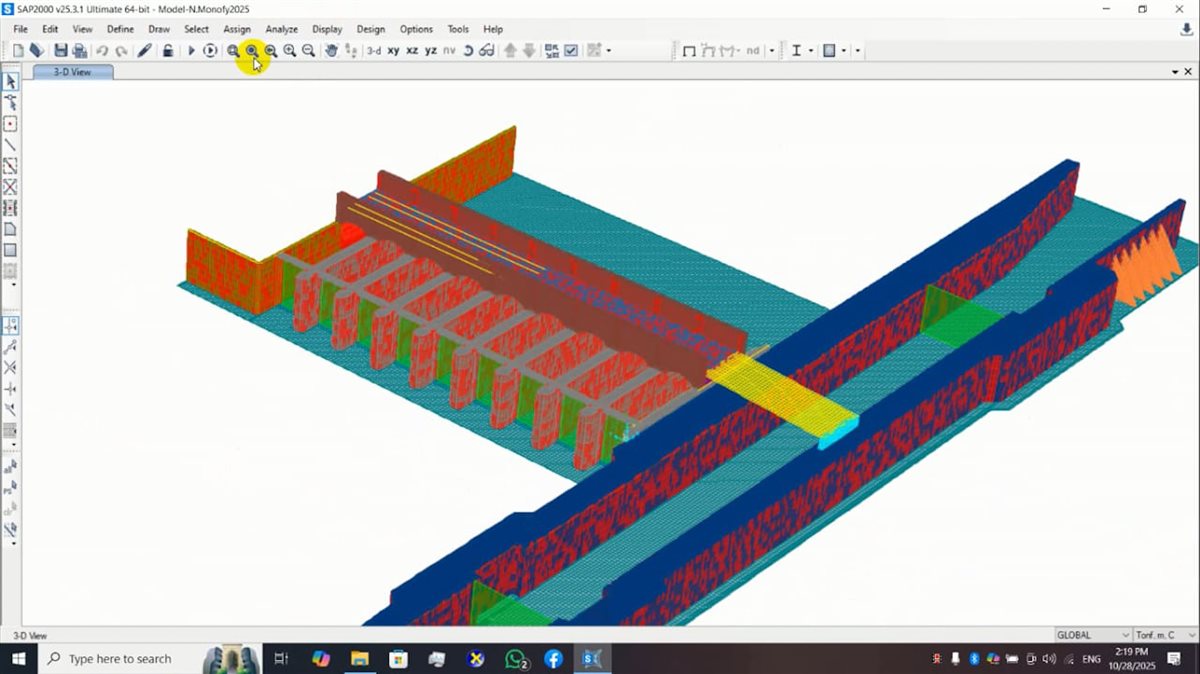Select the Draw Frame/Cable line tool
The image size is (1200, 674).
click(10, 145)
